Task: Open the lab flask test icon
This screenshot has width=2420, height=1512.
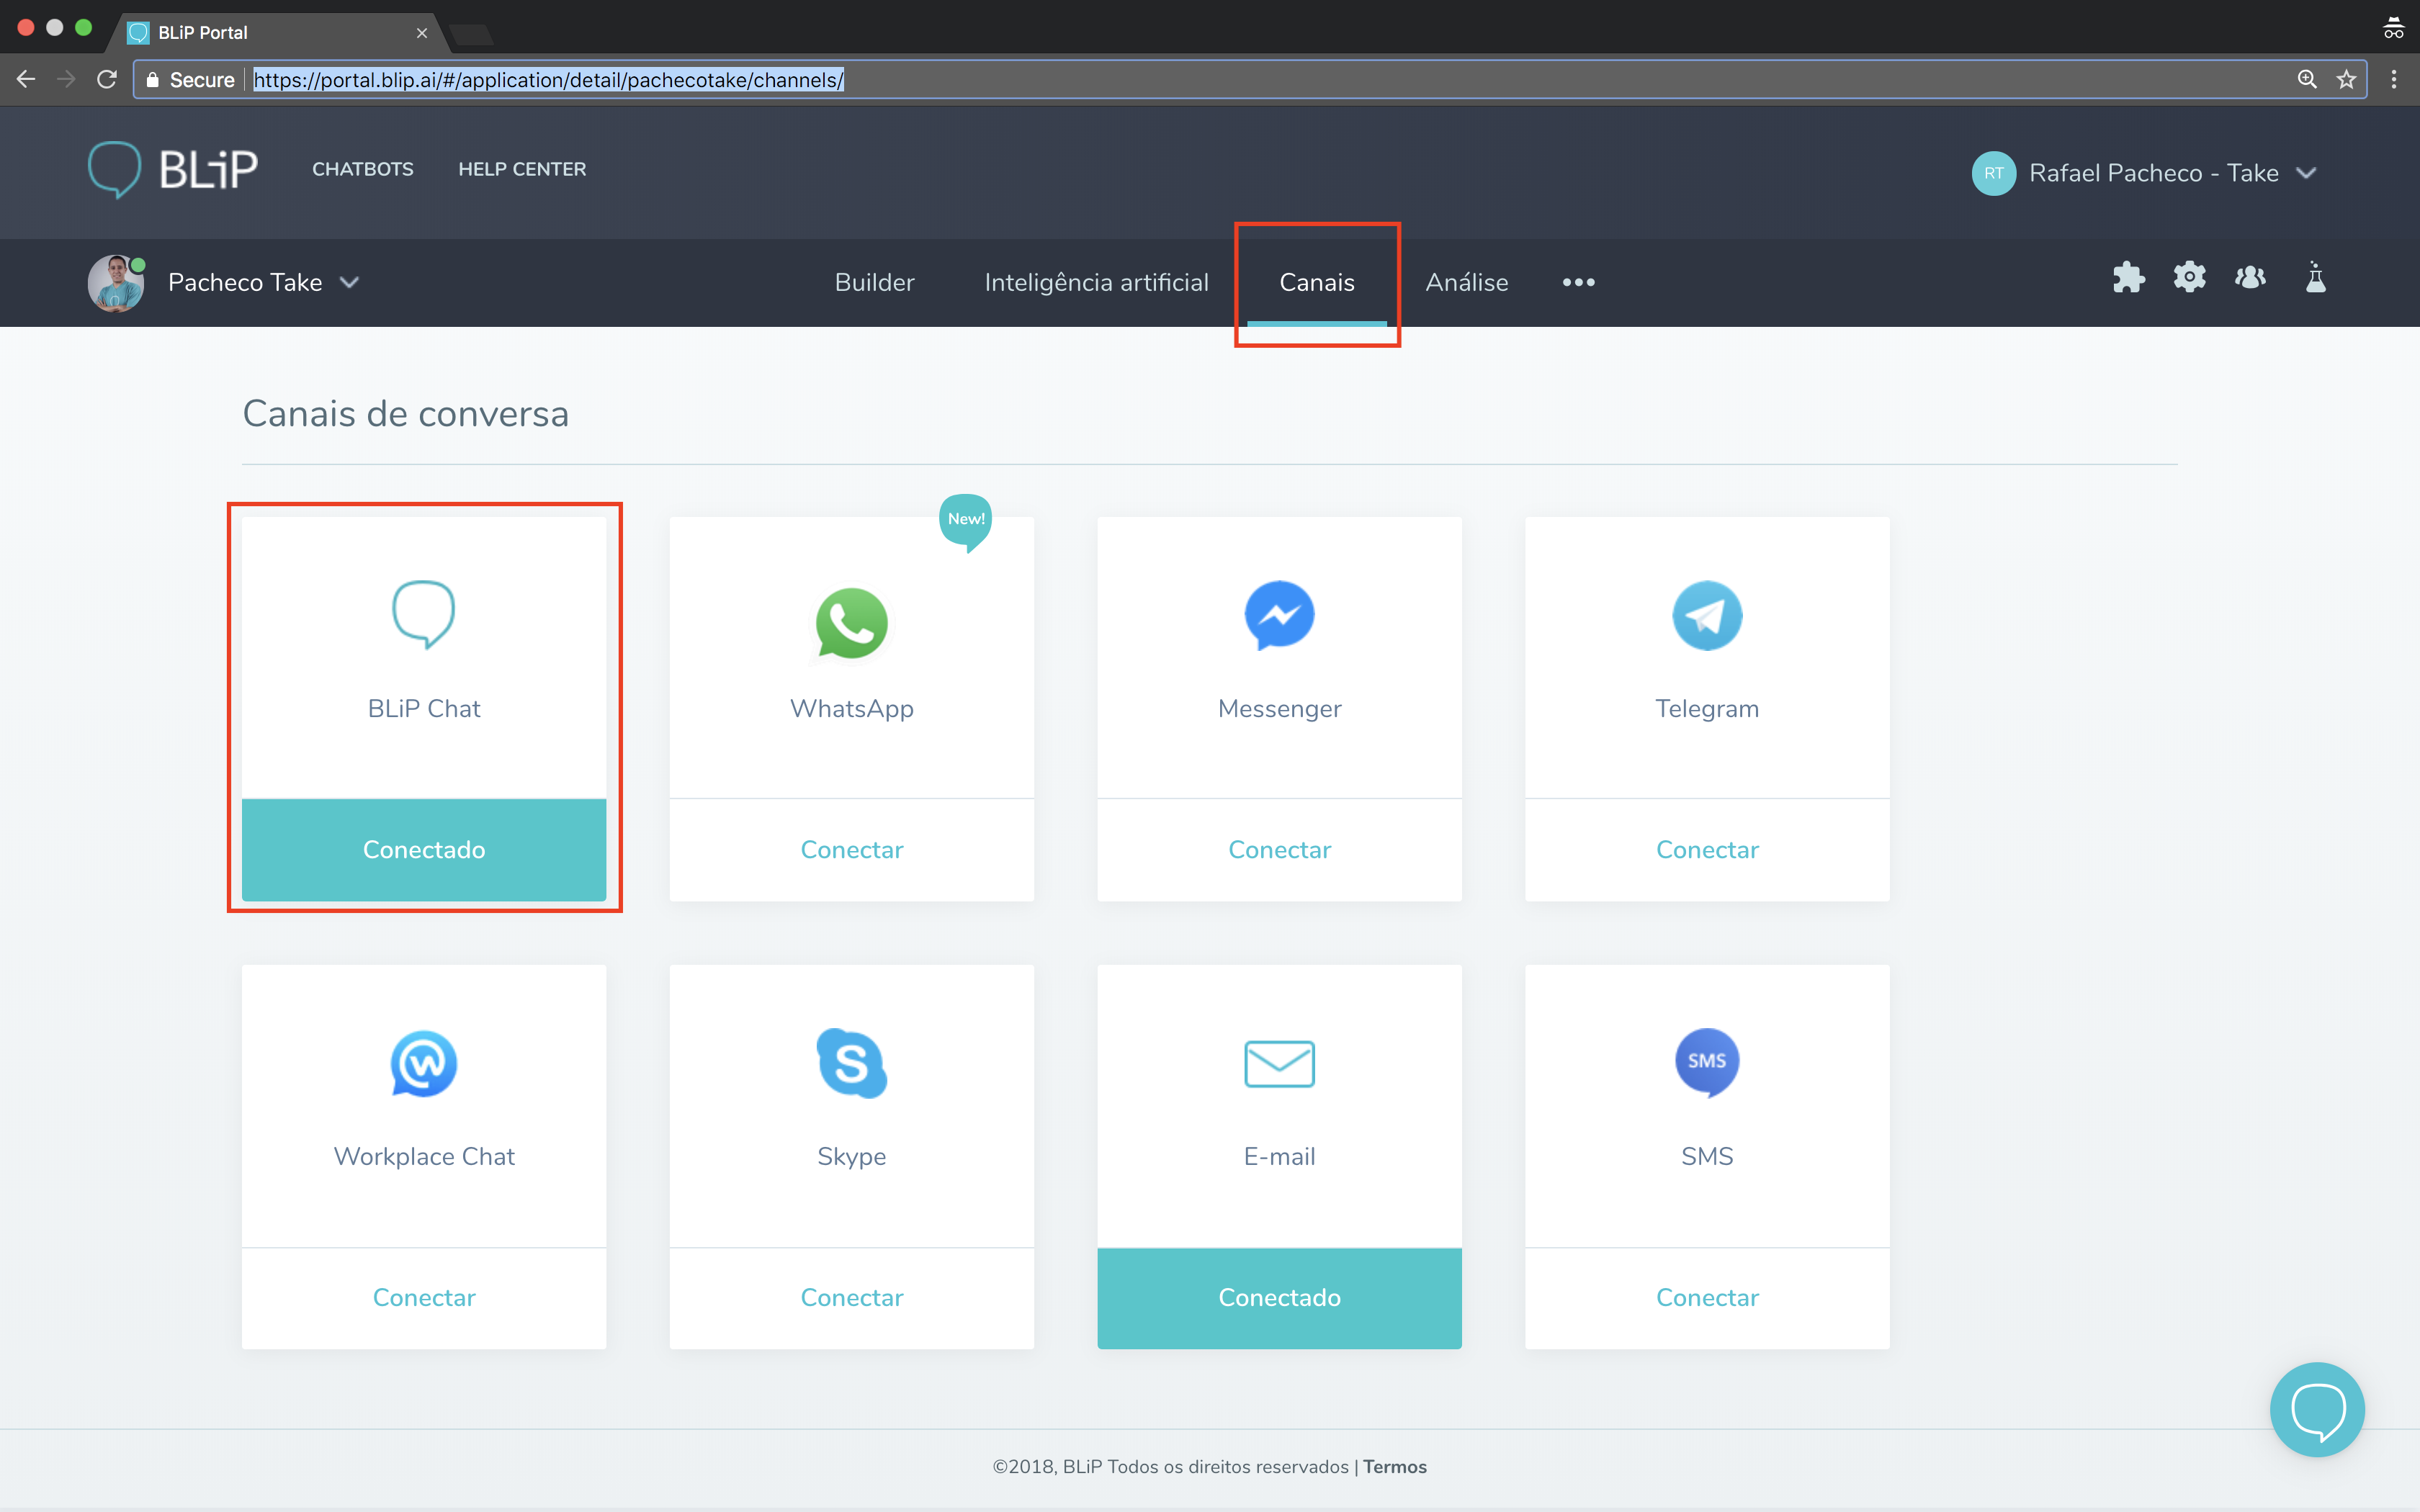Action: [x=2316, y=277]
